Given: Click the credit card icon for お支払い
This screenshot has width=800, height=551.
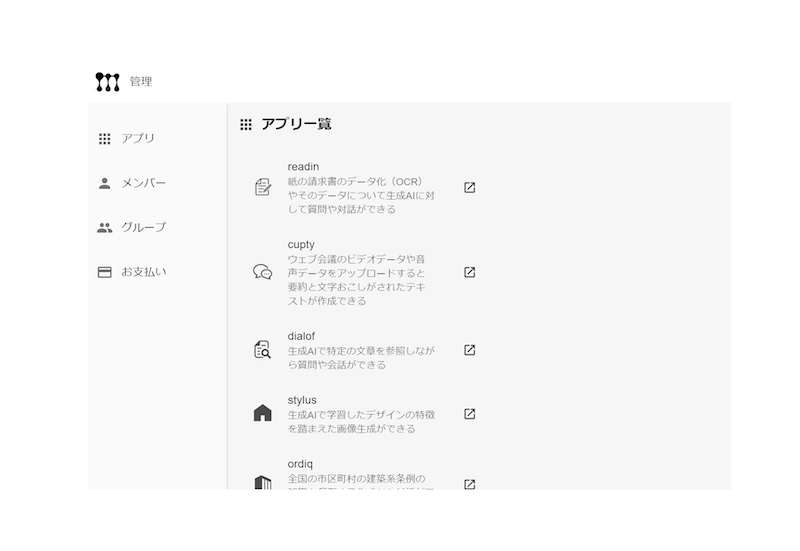Looking at the screenshot, I should (105, 272).
